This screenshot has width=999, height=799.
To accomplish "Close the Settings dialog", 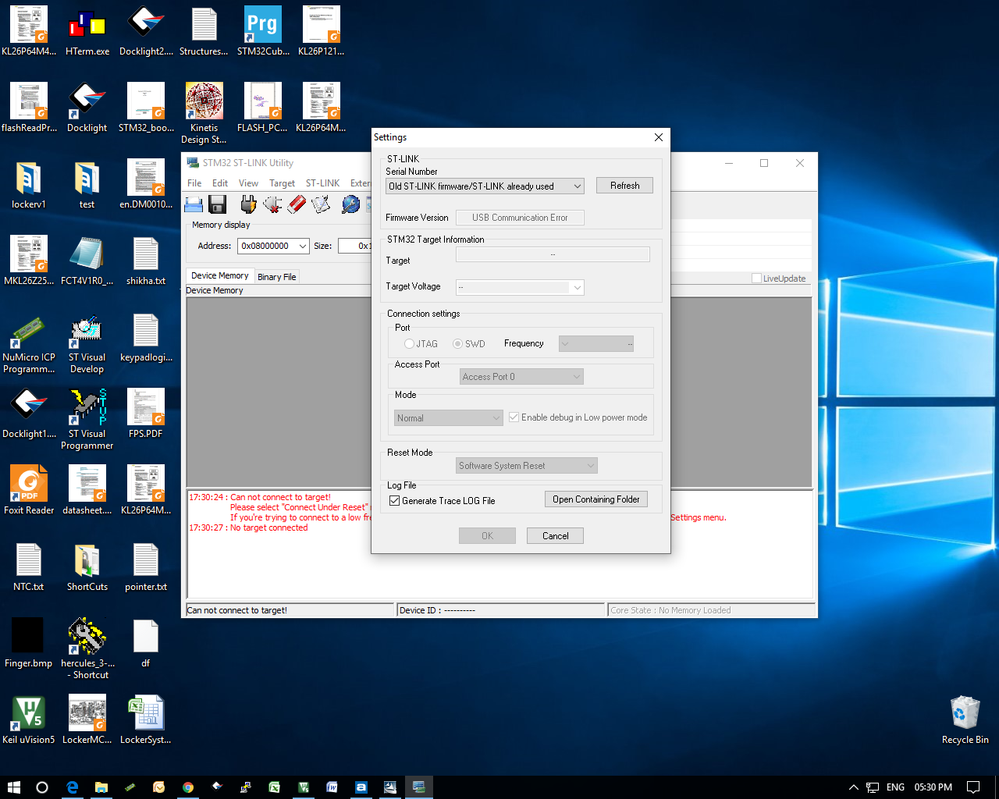I will pos(659,137).
